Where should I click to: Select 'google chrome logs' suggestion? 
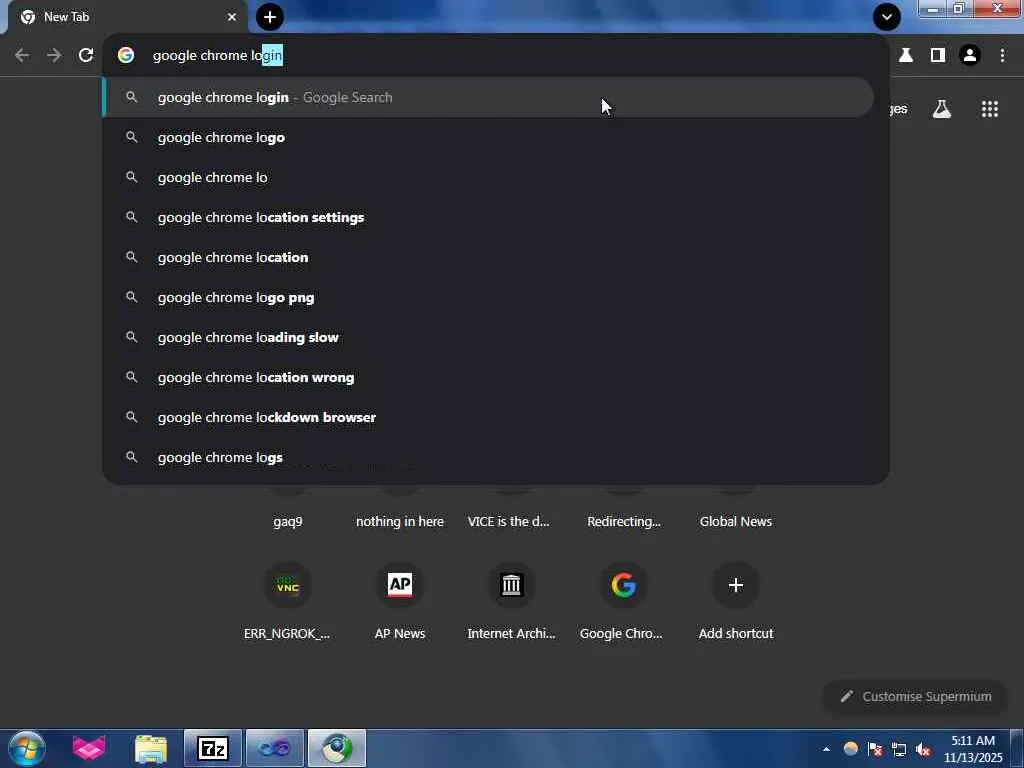pos(488,457)
